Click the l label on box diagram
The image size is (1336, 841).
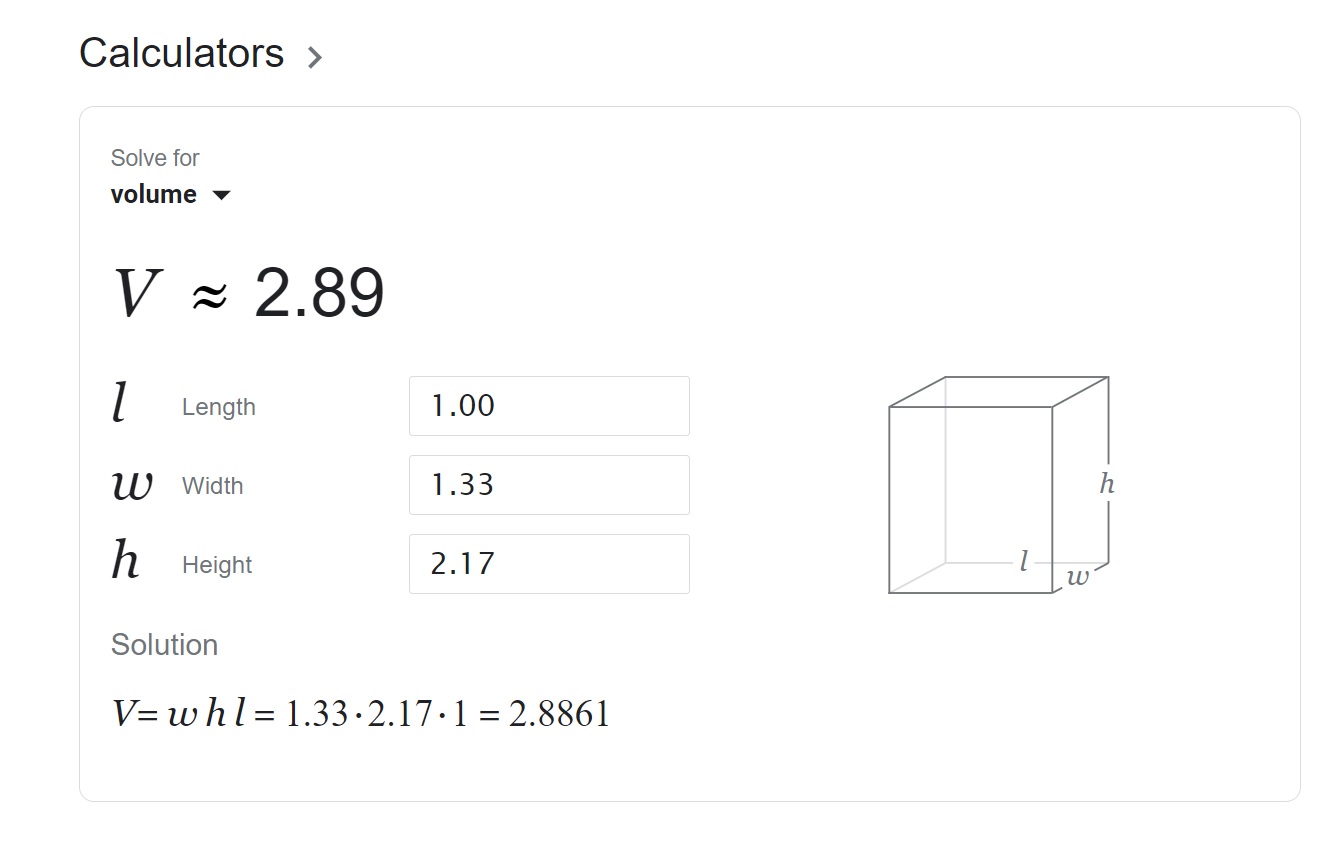(x=1023, y=562)
